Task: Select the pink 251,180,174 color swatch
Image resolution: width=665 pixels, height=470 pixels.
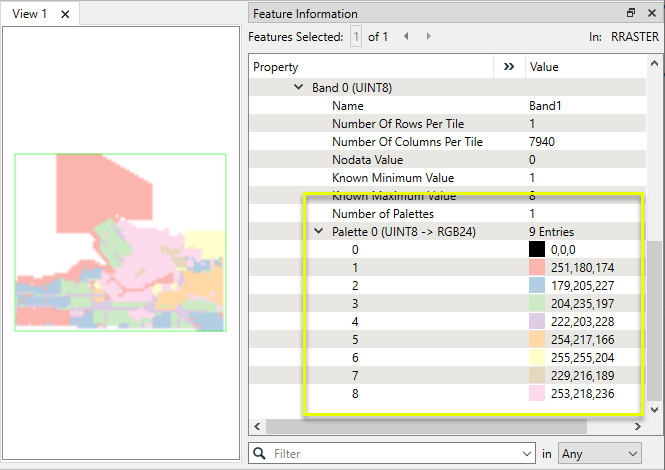Action: tap(536, 268)
